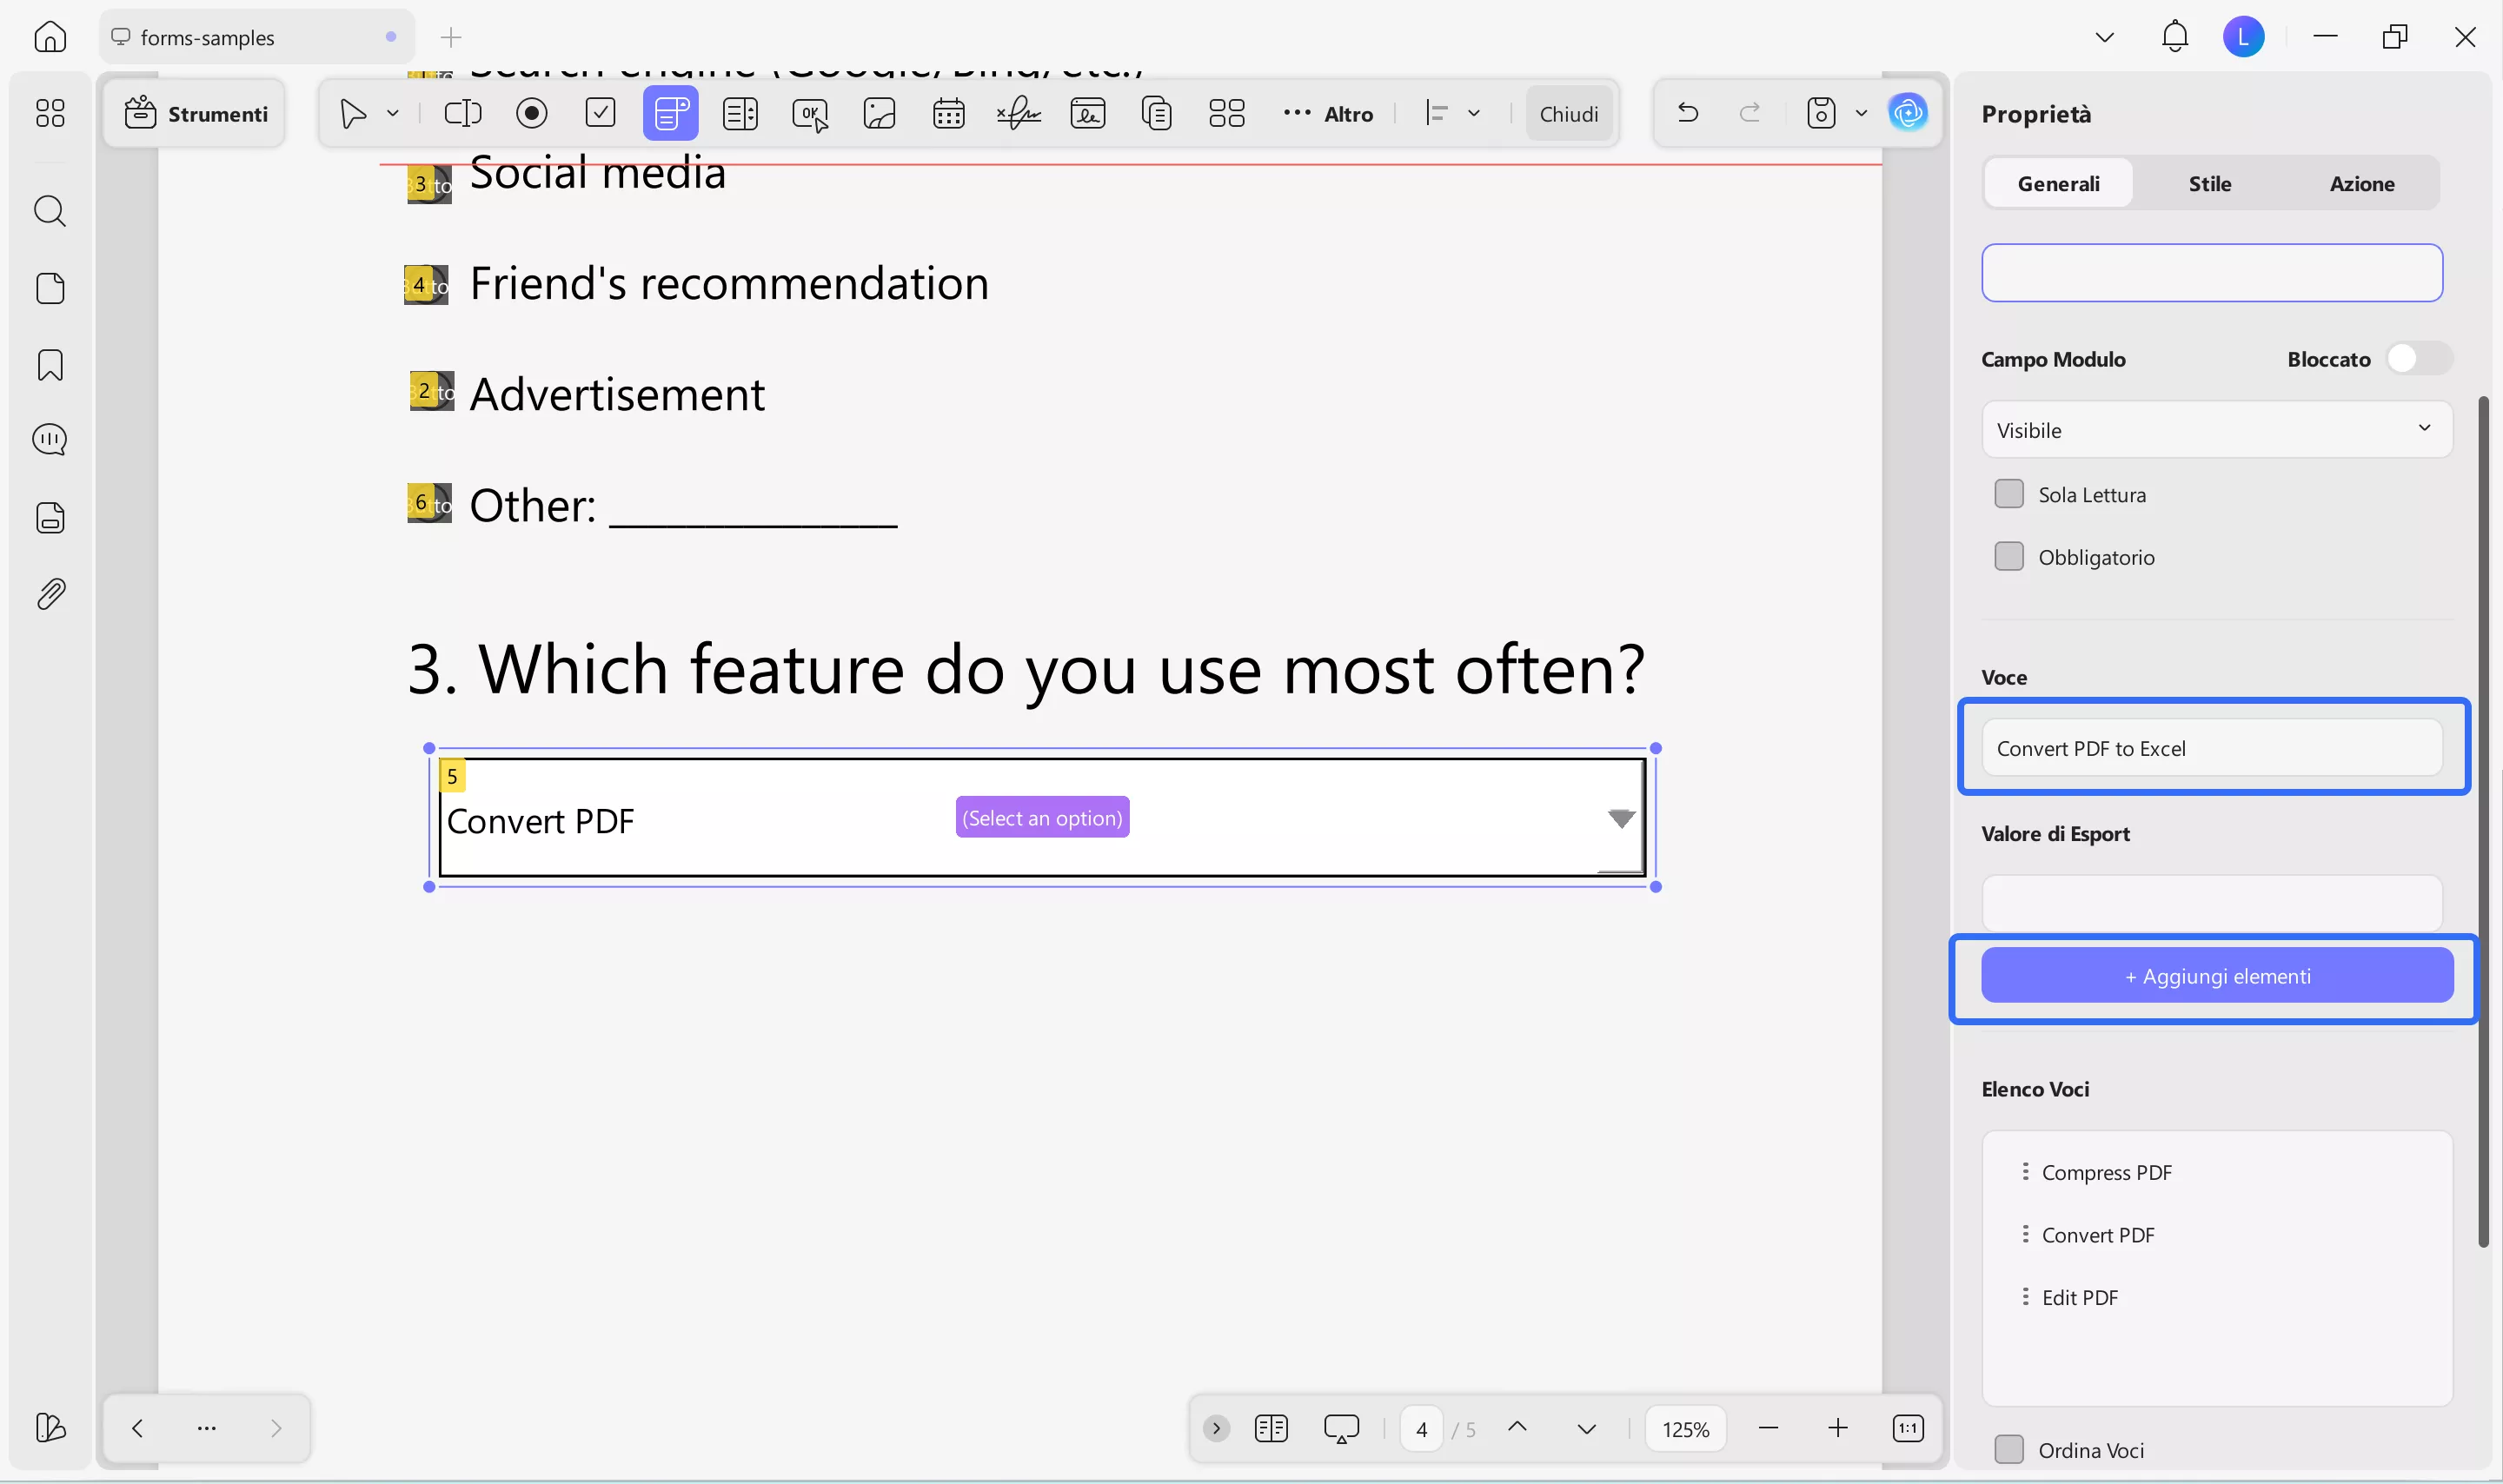
Task: Switch to the Stile properties tab
Action: coord(2208,183)
